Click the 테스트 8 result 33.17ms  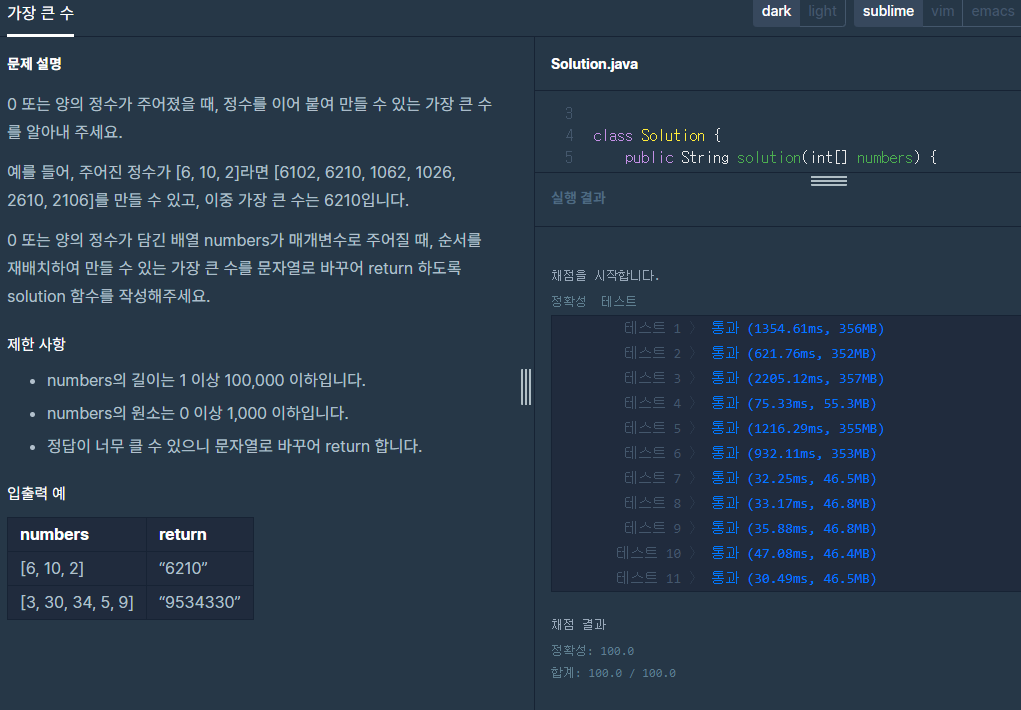click(794, 504)
